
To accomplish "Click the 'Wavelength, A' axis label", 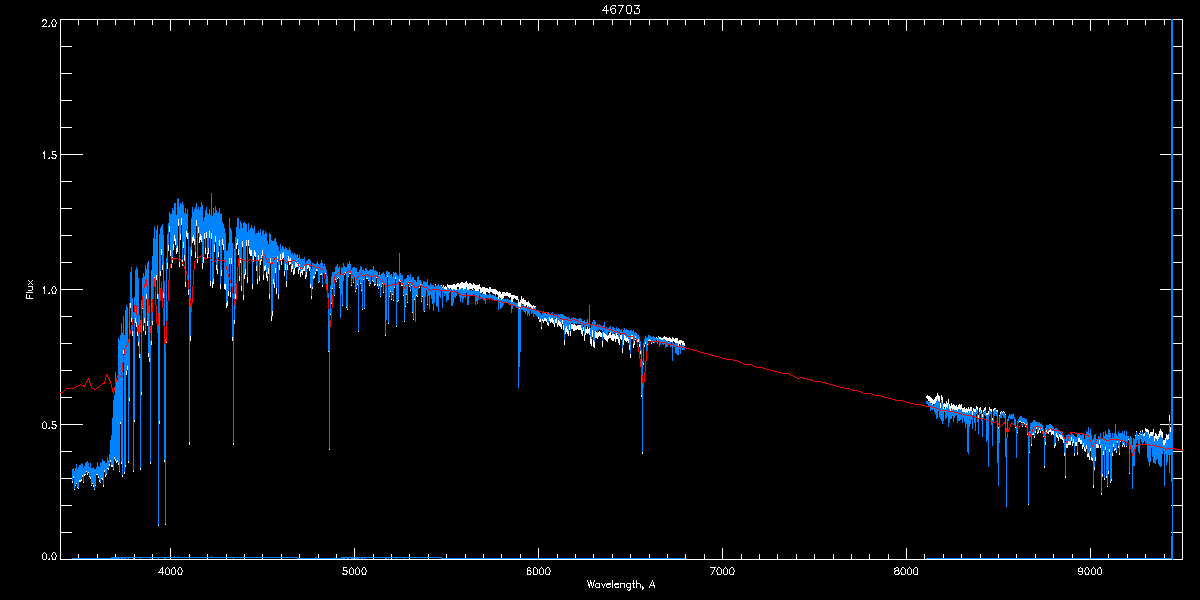I will click(621, 585).
